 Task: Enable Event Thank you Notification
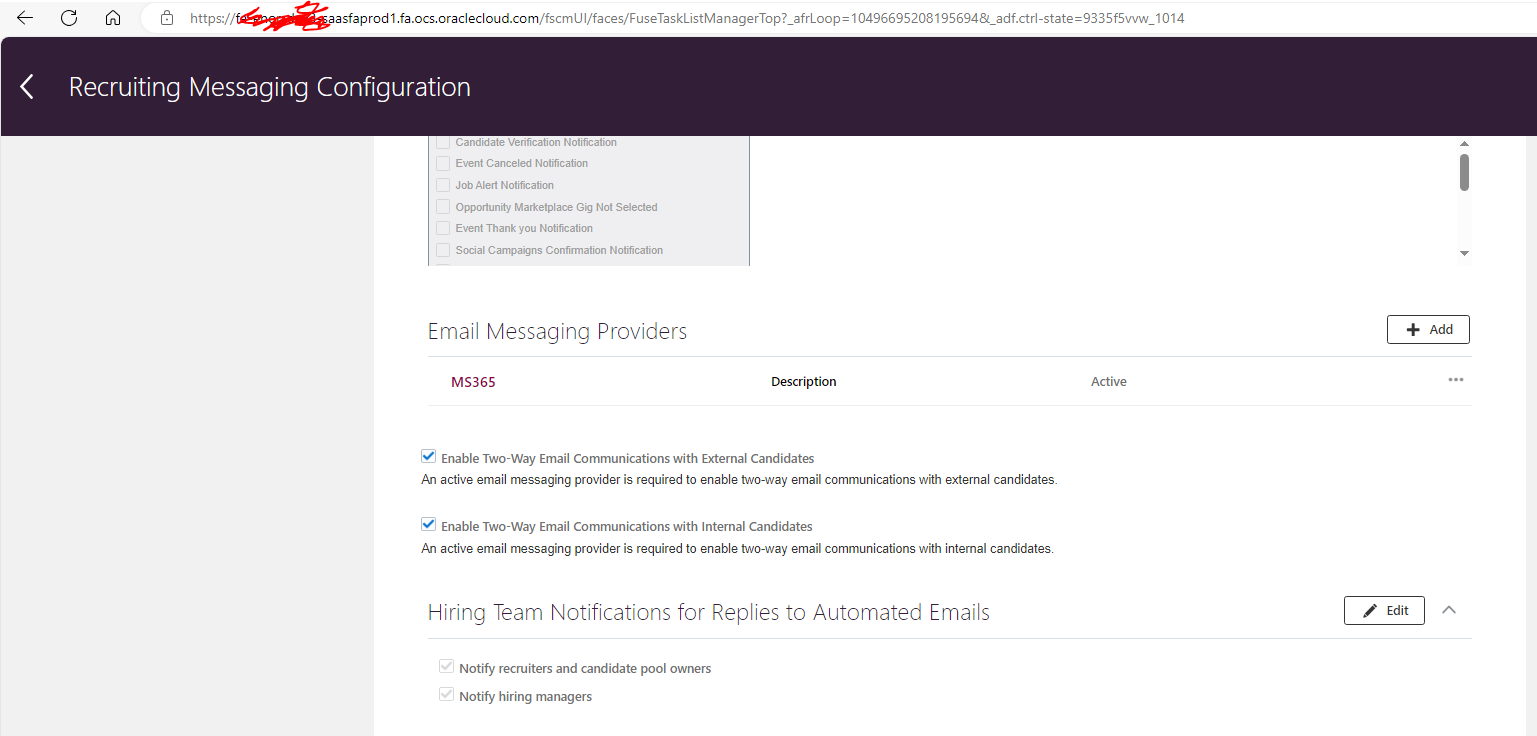point(443,228)
